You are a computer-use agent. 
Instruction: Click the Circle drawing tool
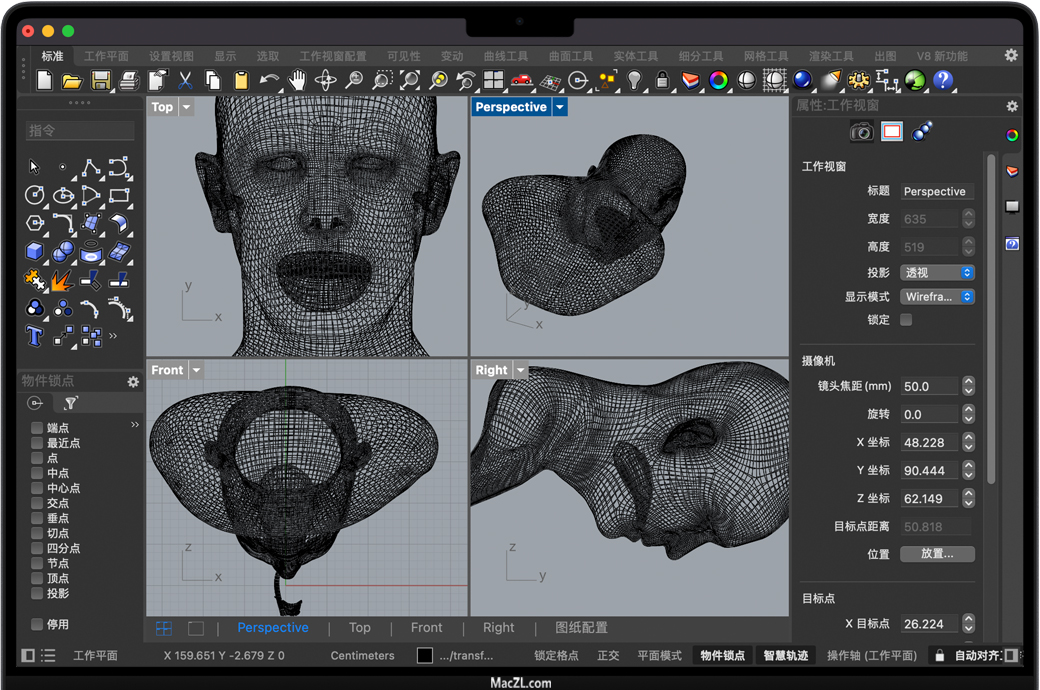(x=35, y=195)
